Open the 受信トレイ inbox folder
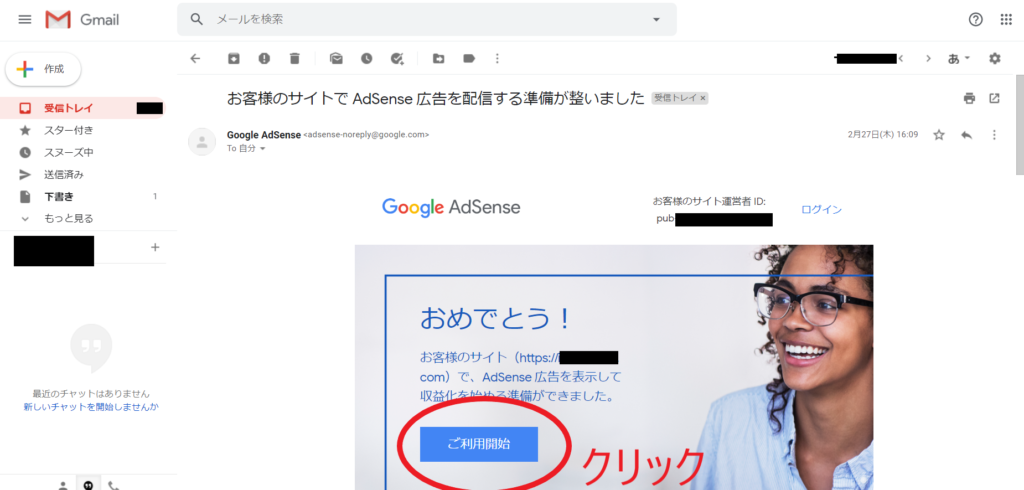1024x490 pixels. 83,108
